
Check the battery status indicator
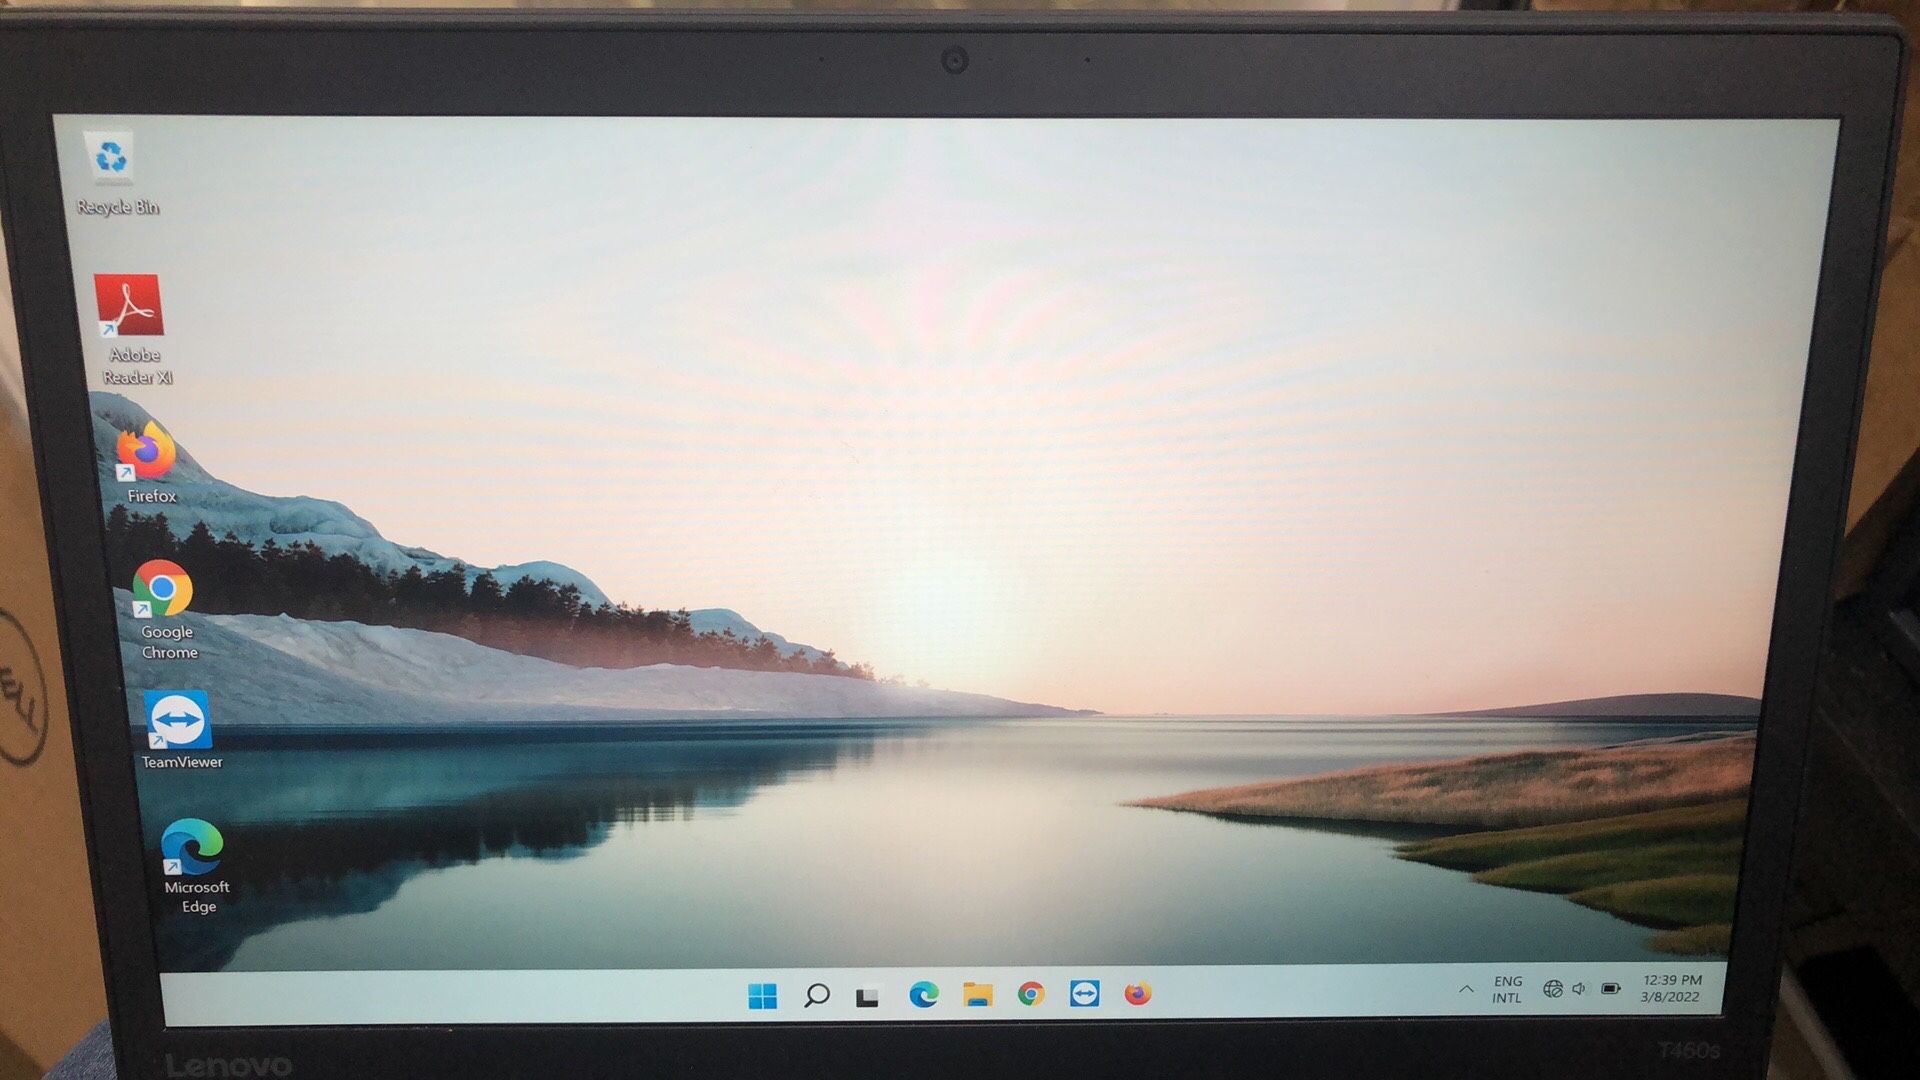coord(1610,990)
